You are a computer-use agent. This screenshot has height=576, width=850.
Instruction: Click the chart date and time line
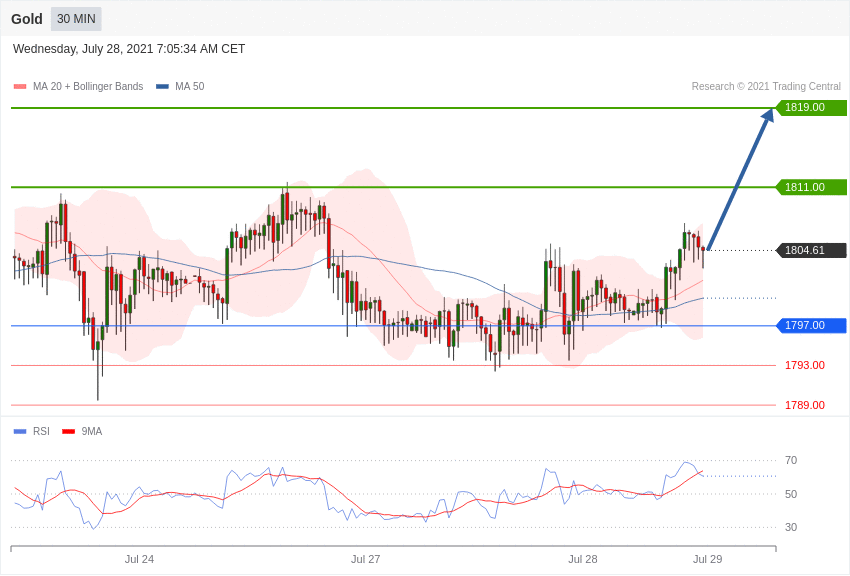[x=129, y=49]
